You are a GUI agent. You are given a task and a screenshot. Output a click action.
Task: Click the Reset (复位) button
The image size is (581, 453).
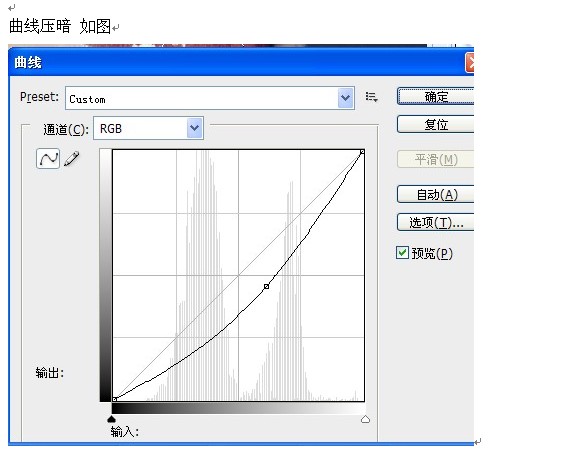point(435,124)
